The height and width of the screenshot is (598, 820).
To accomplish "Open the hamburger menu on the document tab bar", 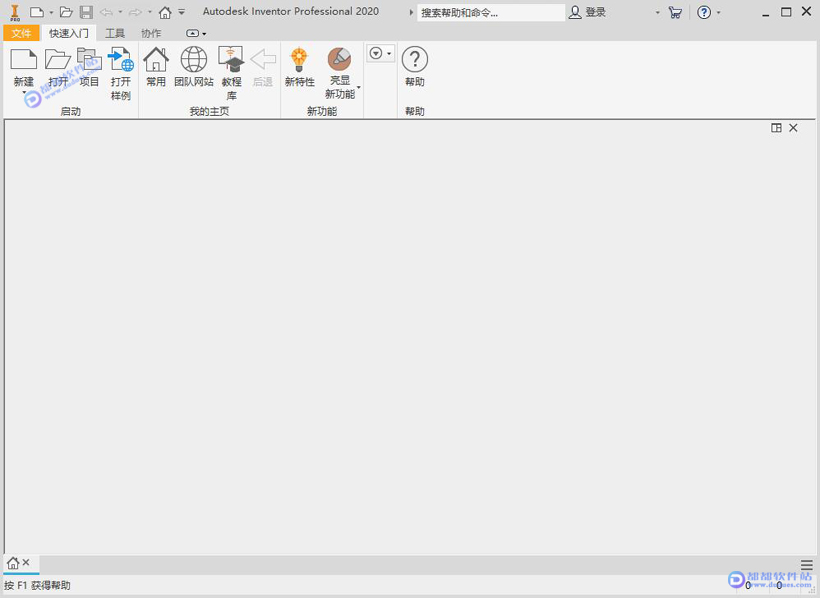I will (807, 565).
